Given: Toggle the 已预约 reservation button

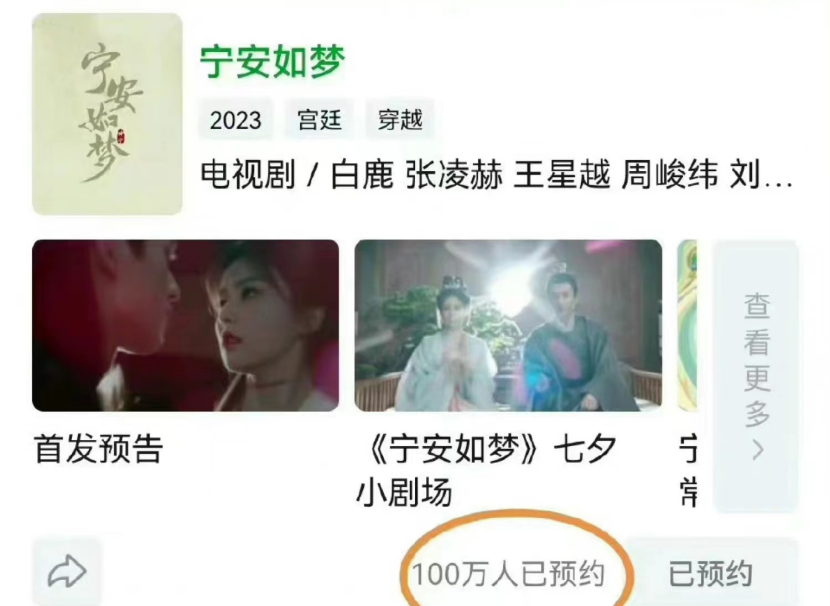Looking at the screenshot, I should point(710,573).
